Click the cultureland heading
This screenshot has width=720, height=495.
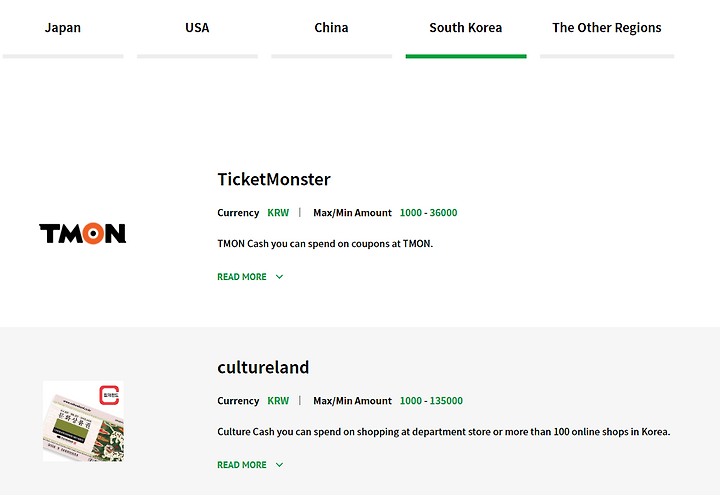263,367
